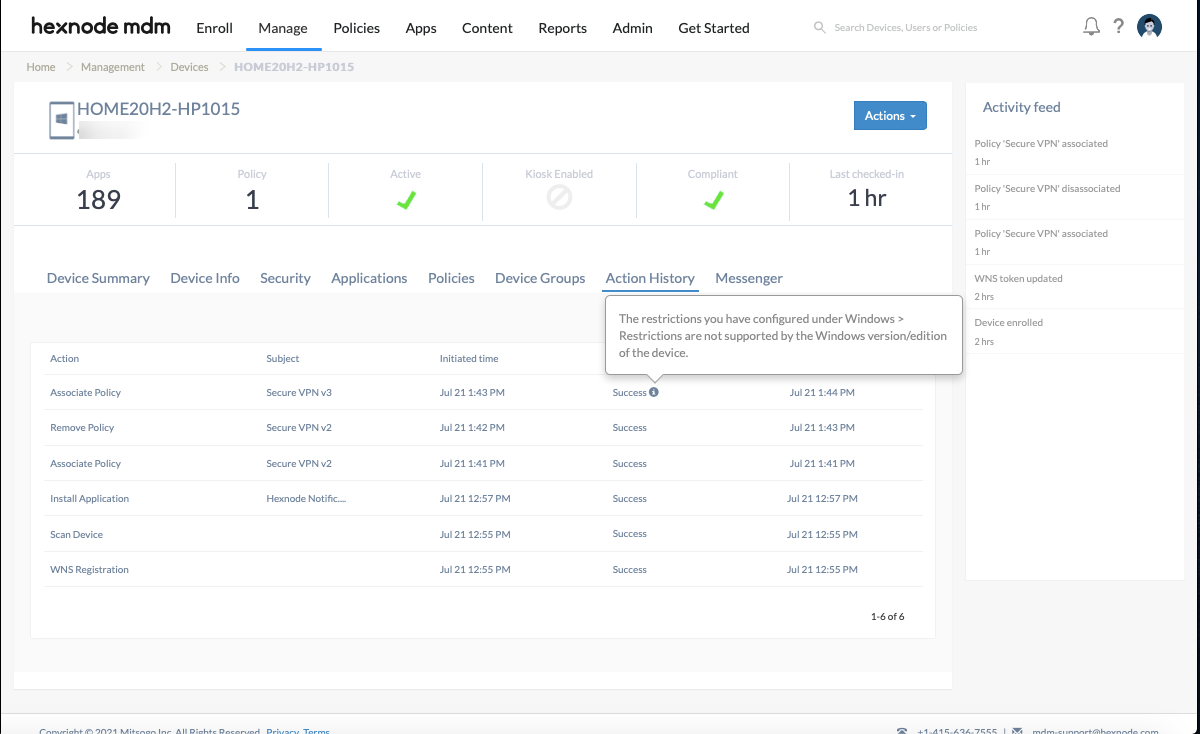Image resolution: width=1200 pixels, height=734 pixels.
Task: Click the Hexnode Notific... subject
Action: (x=306, y=499)
